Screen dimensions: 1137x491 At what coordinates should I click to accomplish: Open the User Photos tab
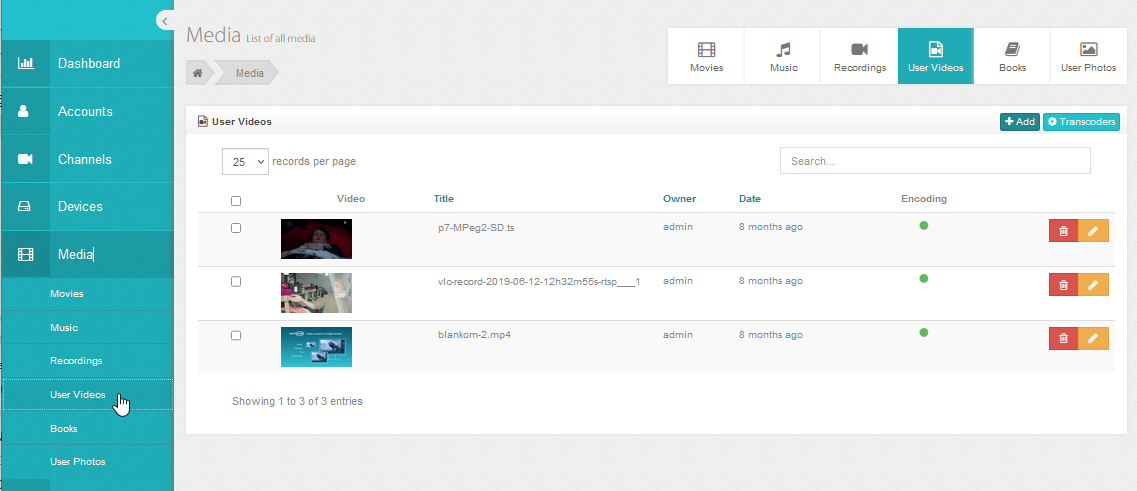[x=1088, y=57]
